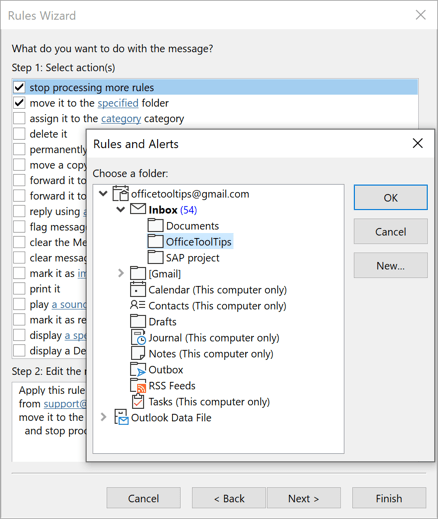Click the Outlook Data File icon

pyautogui.click(x=121, y=417)
